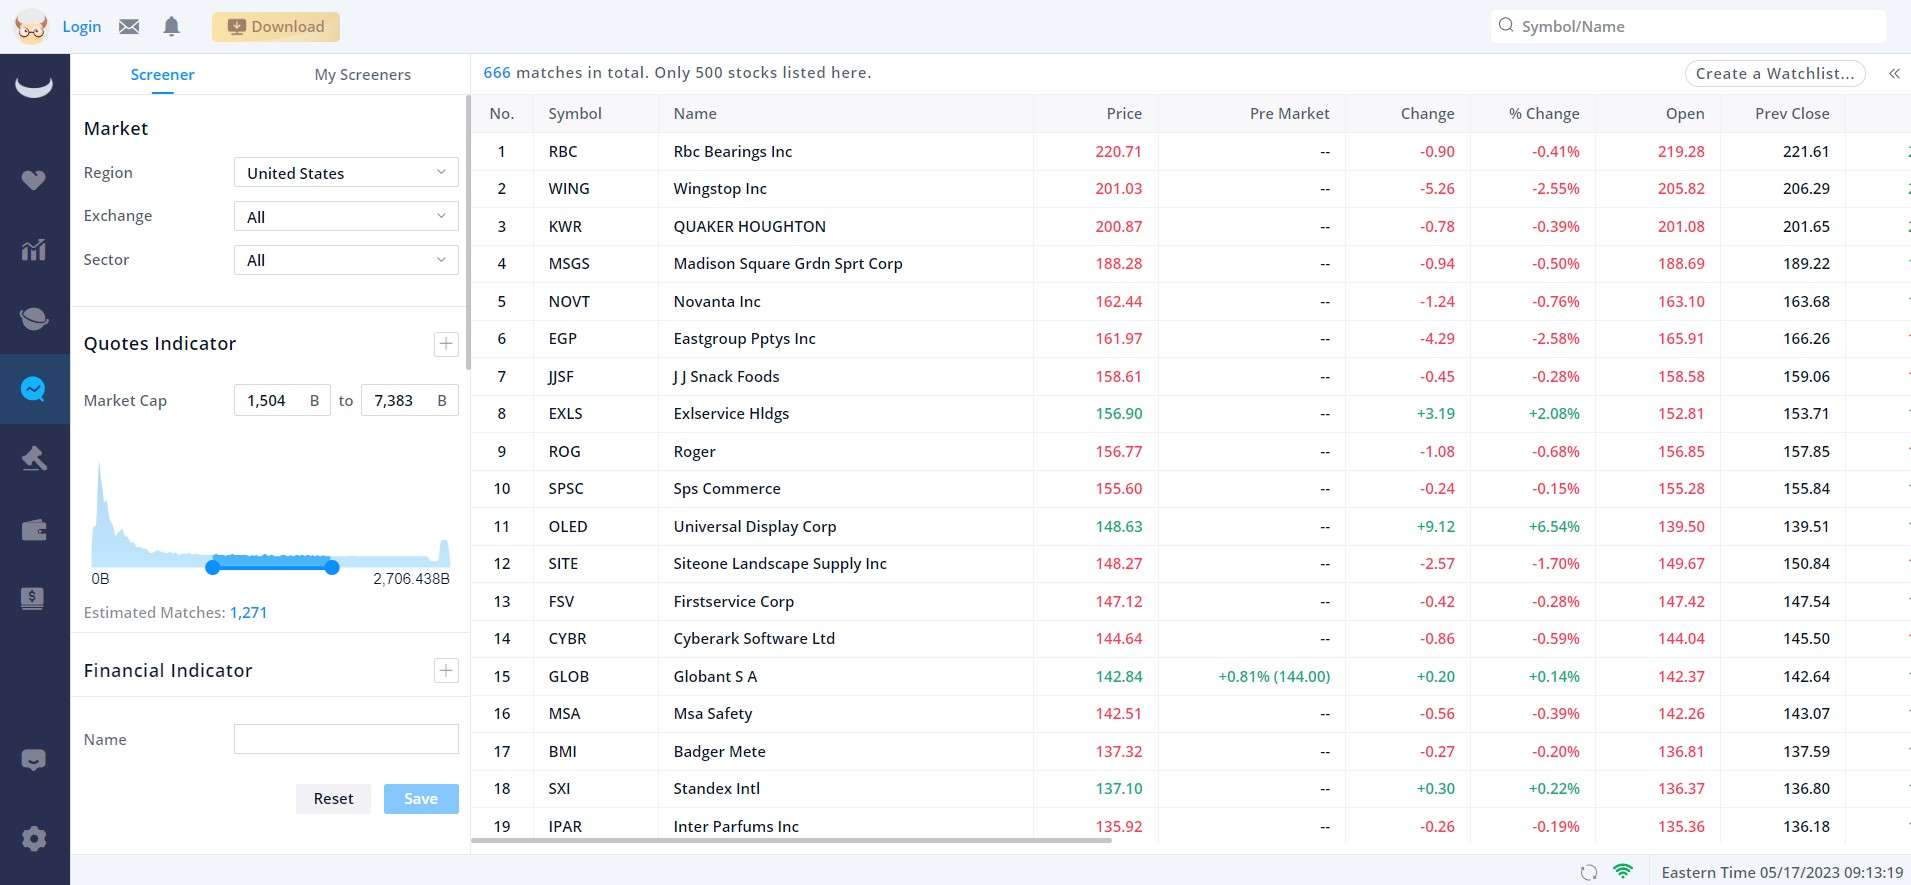
Task: Click the Save button
Action: 421,798
